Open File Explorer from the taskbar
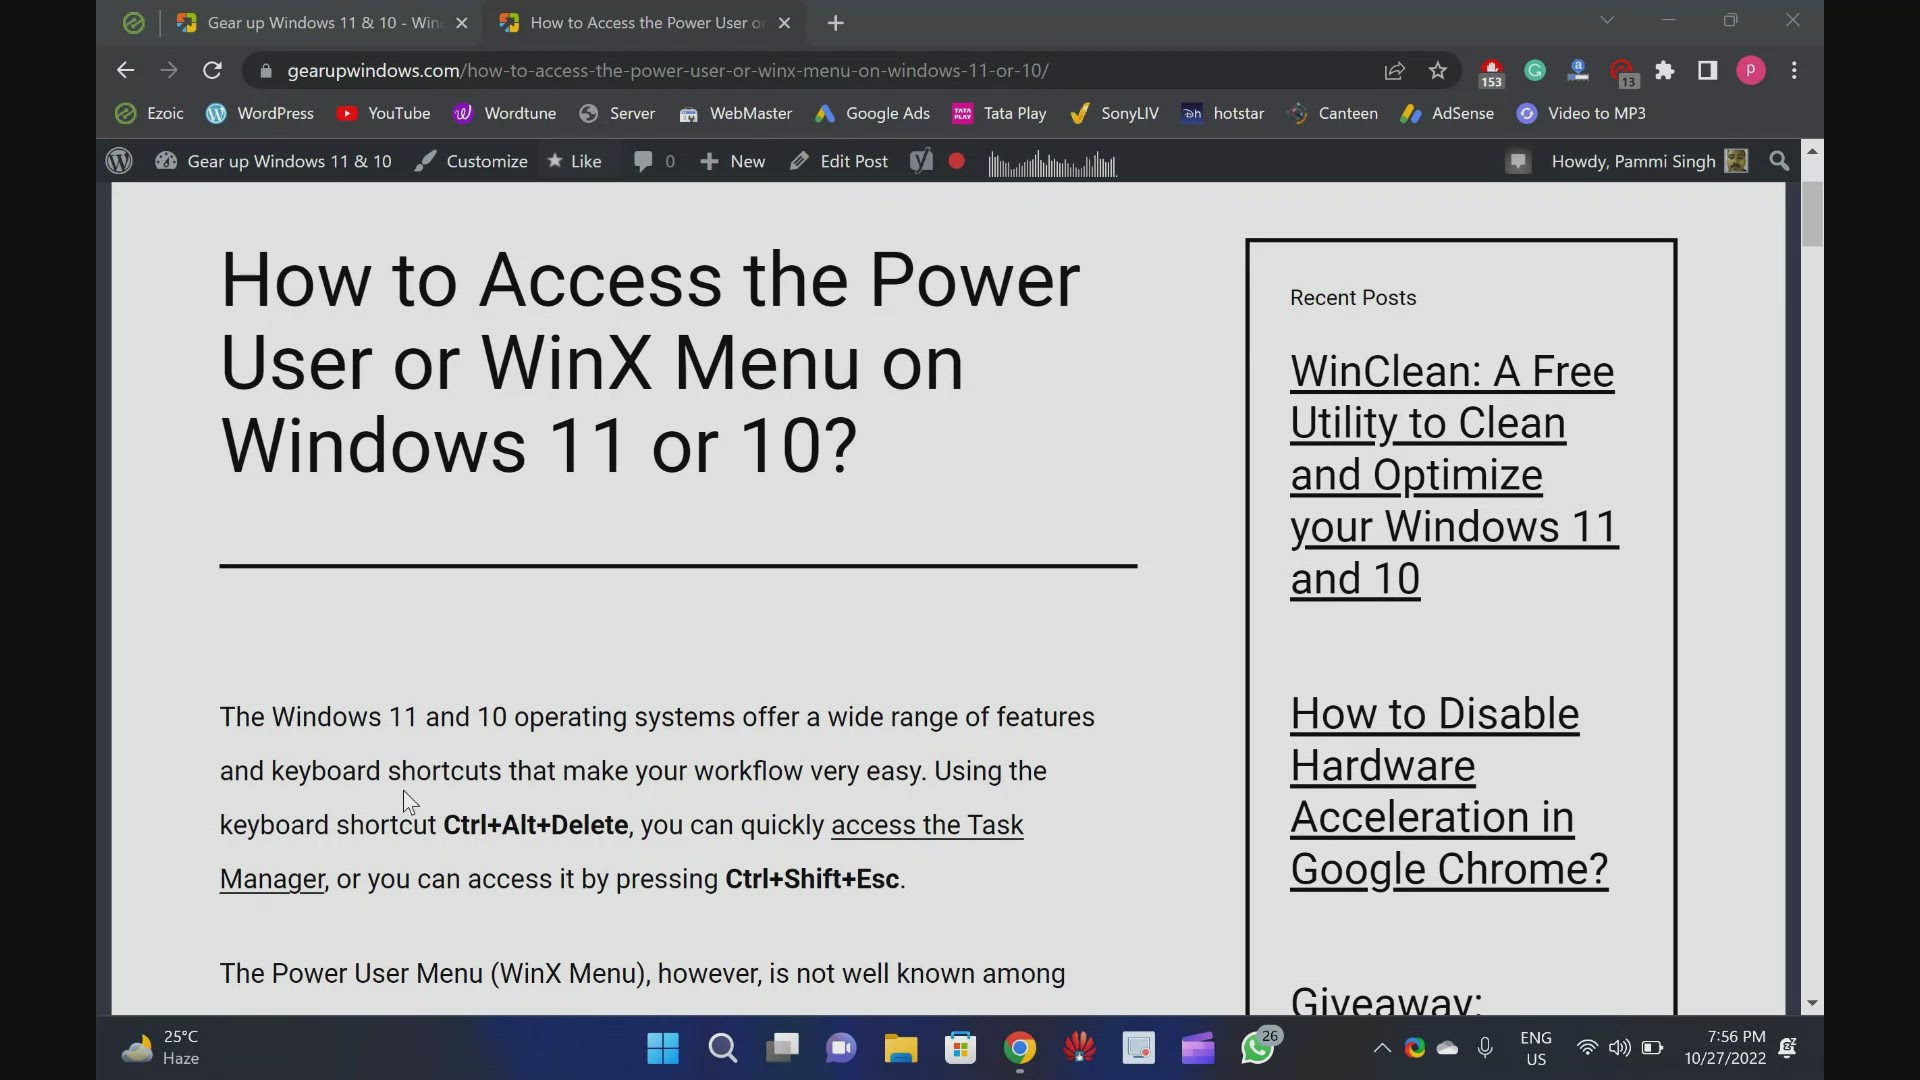1920x1080 pixels. 901,1048
